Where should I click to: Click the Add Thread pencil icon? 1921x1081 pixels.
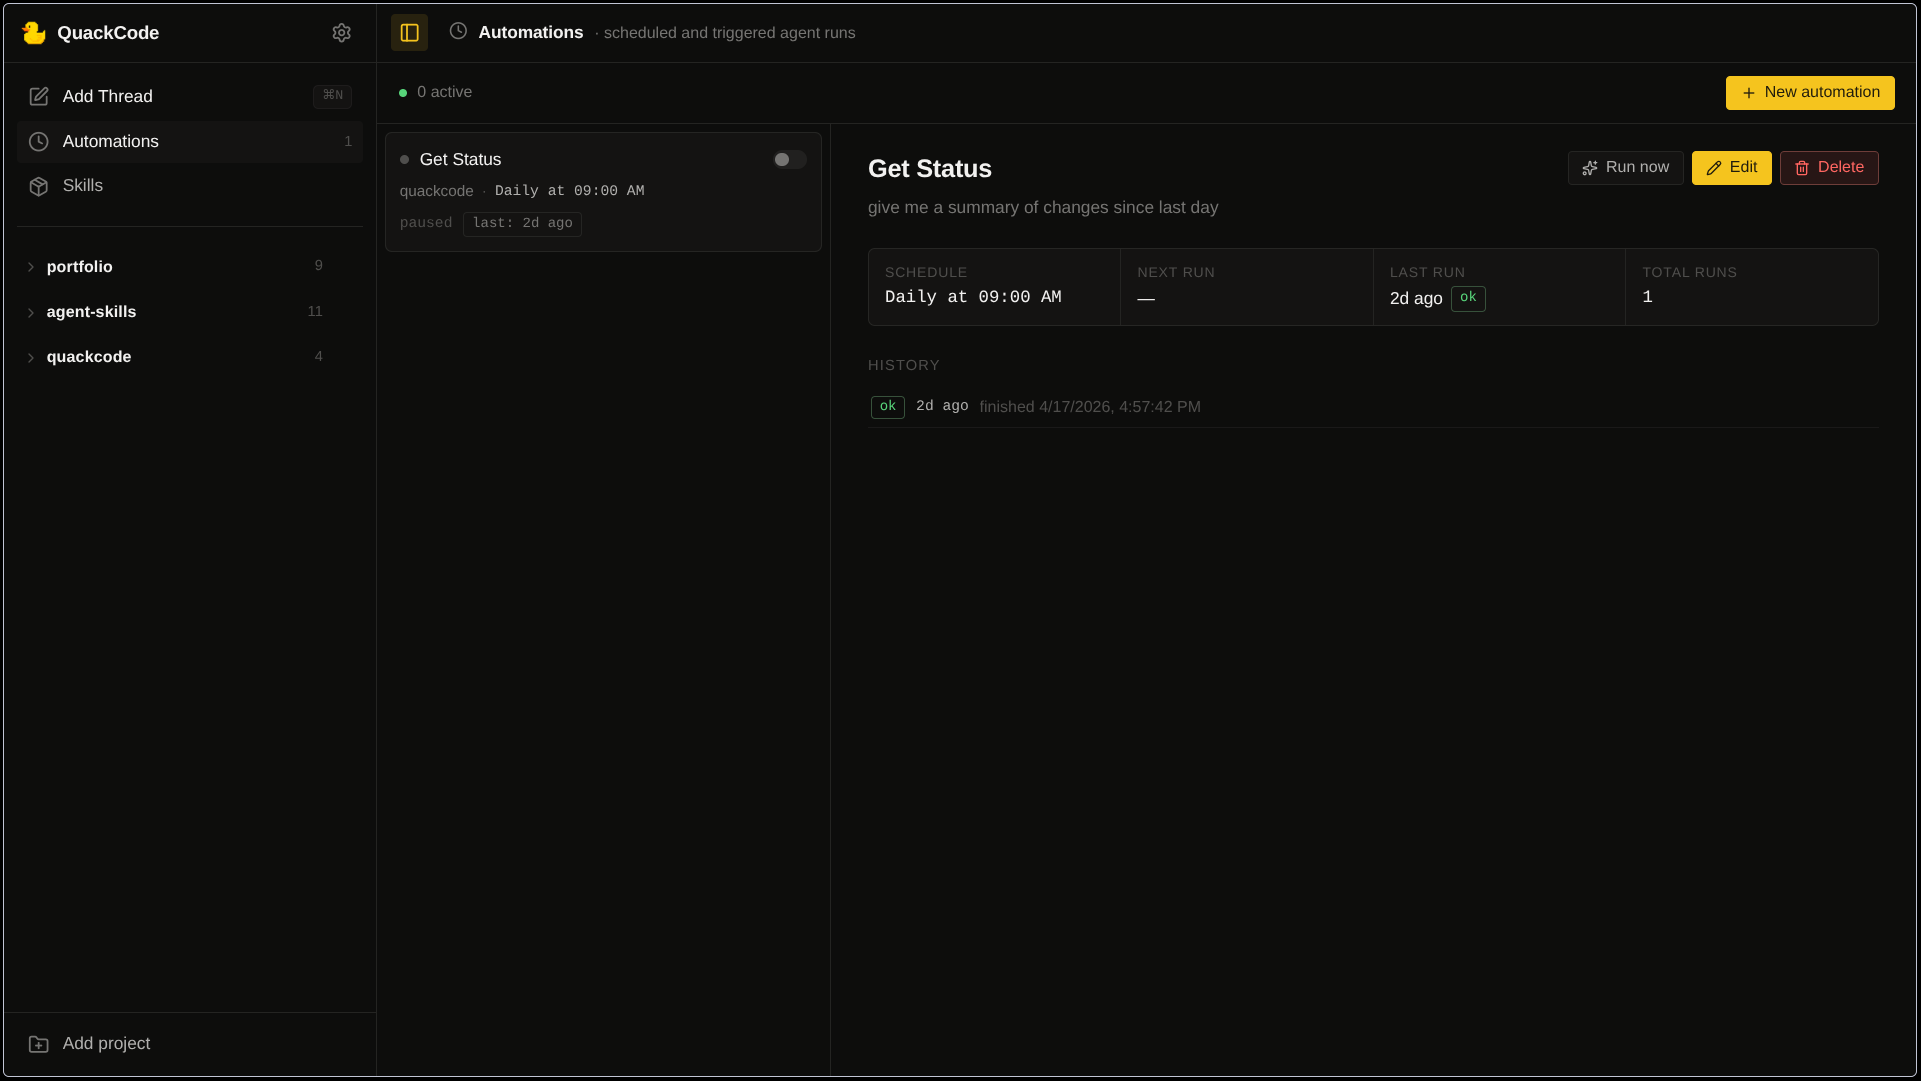pyautogui.click(x=39, y=96)
